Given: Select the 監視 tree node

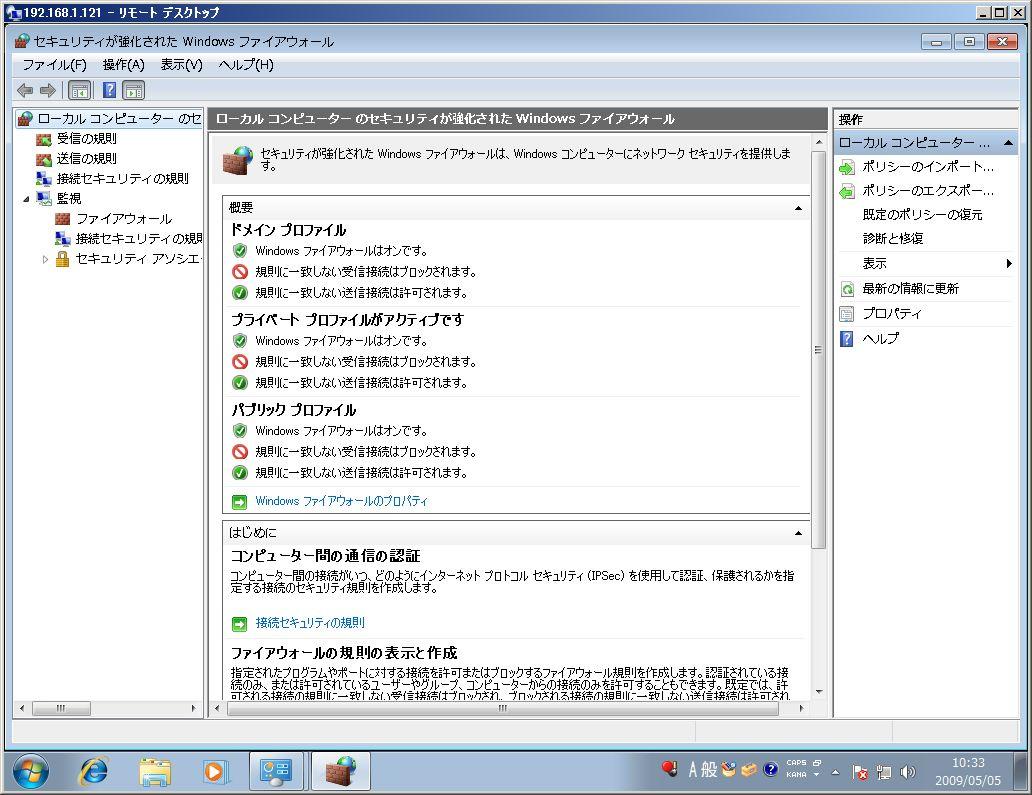Looking at the screenshot, I should click(68, 198).
